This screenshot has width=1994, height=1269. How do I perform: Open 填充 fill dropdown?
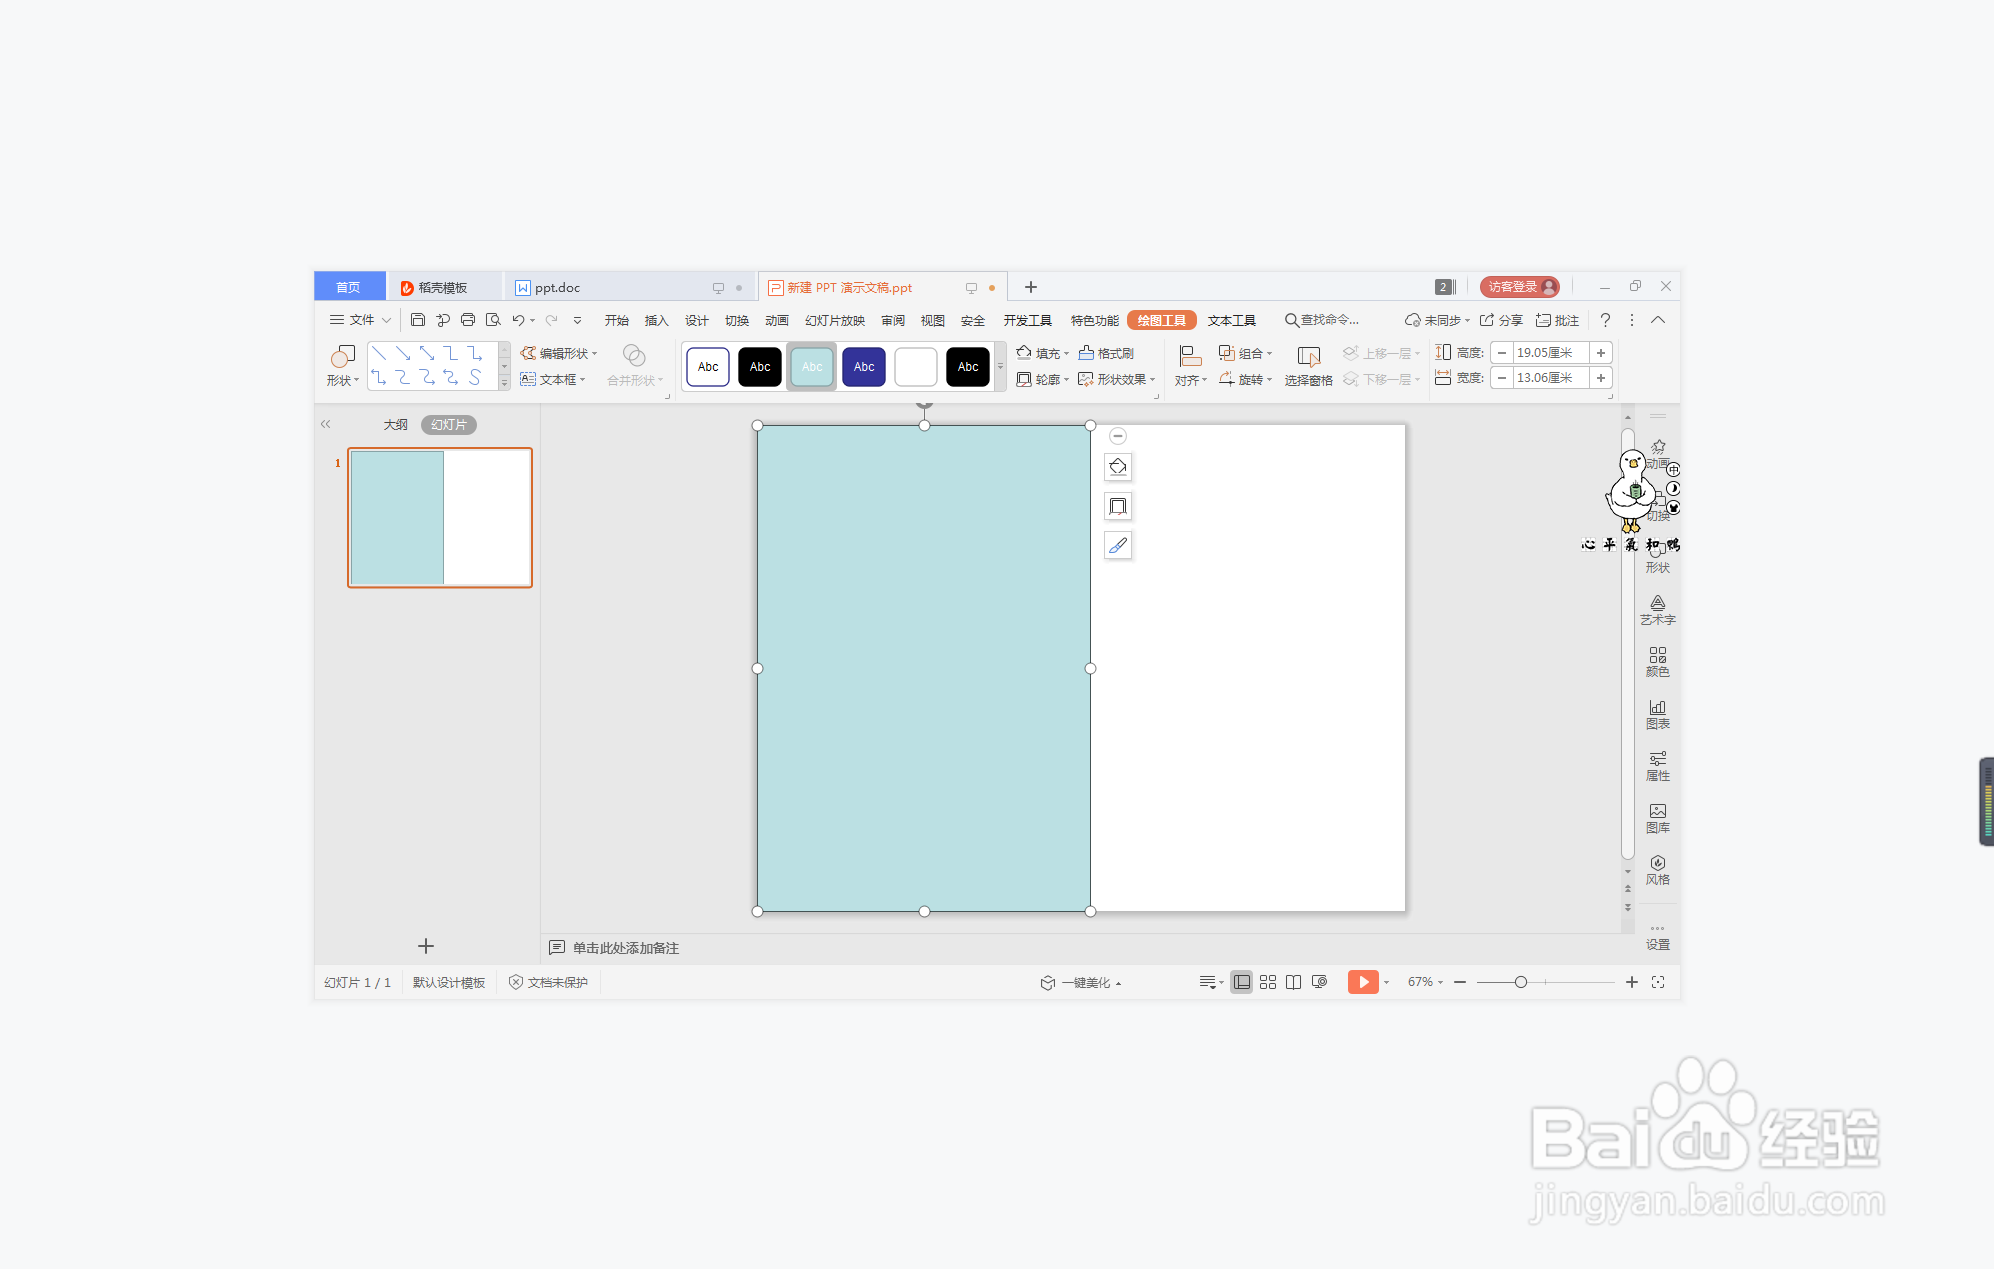point(1043,353)
